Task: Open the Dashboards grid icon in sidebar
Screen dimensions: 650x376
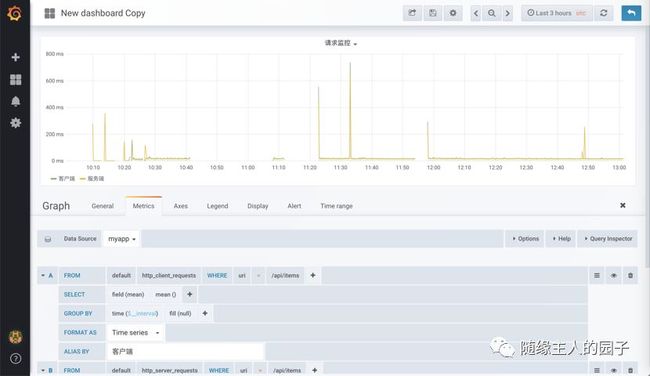Action: 15,80
